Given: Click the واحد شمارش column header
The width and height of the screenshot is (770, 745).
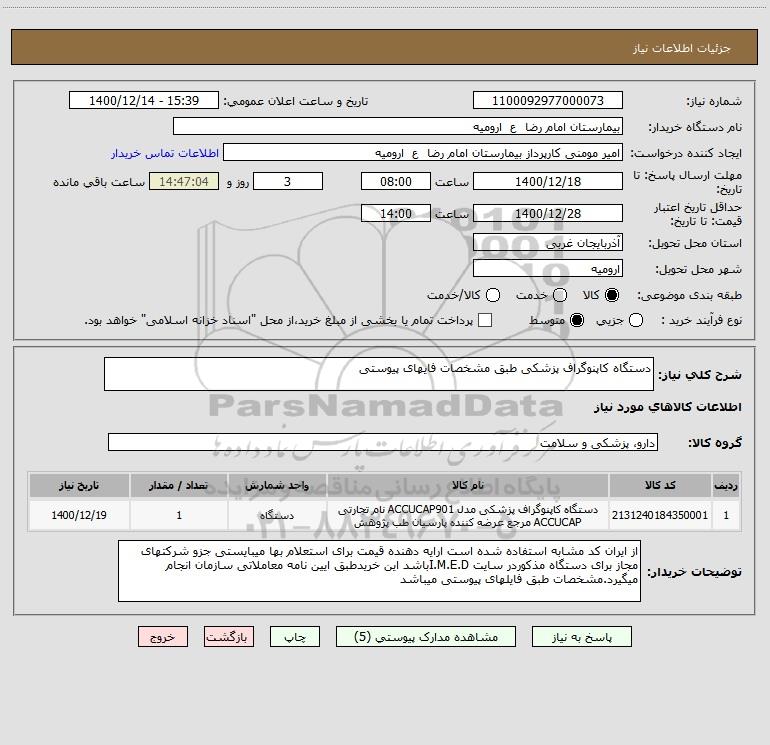Looking at the screenshot, I should pyautogui.click(x=277, y=485).
